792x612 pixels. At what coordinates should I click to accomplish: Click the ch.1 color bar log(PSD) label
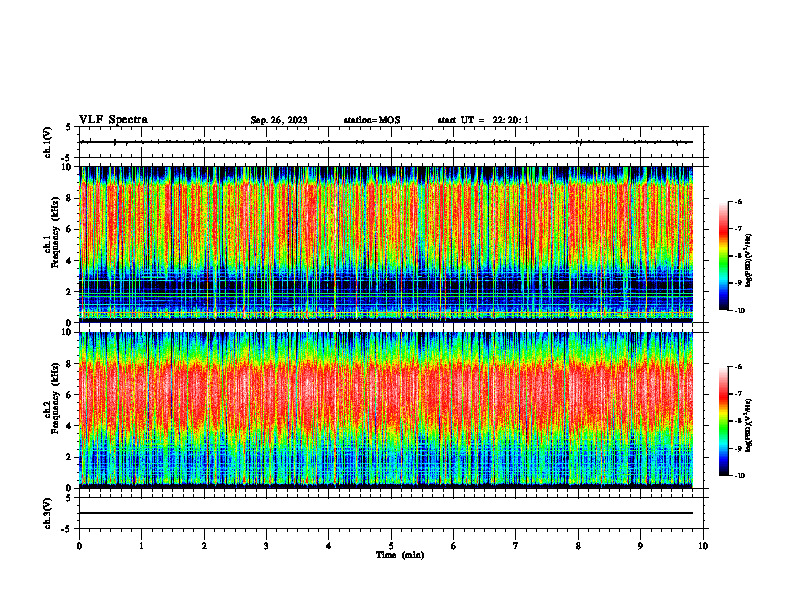749,261
